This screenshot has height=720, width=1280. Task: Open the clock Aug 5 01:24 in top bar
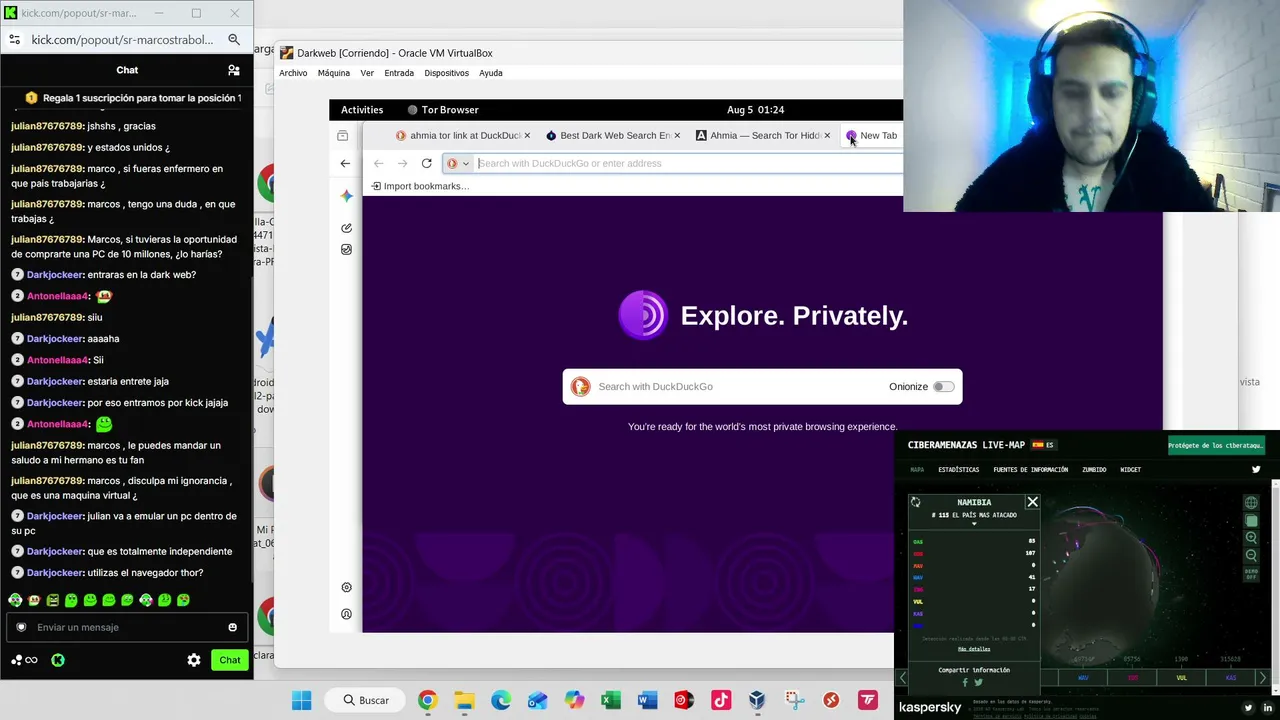755,110
